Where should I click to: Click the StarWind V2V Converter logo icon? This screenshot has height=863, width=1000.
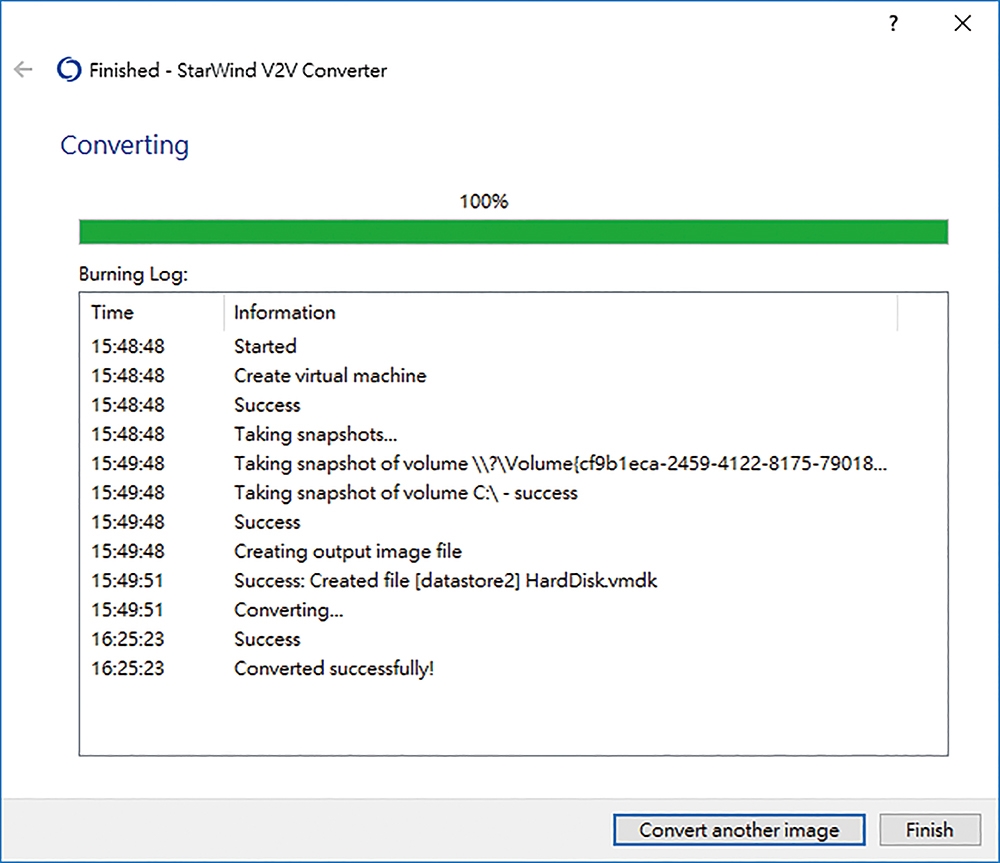(69, 70)
